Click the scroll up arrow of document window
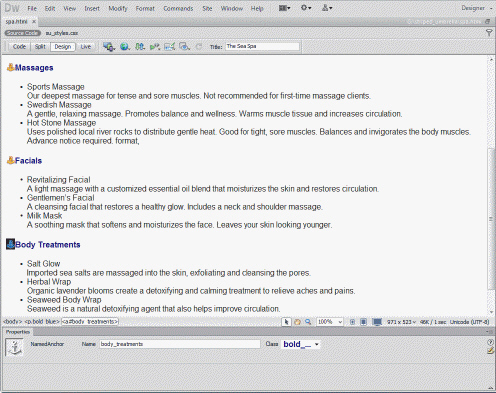Viewport: 496px width, 393px height. [x=491, y=59]
